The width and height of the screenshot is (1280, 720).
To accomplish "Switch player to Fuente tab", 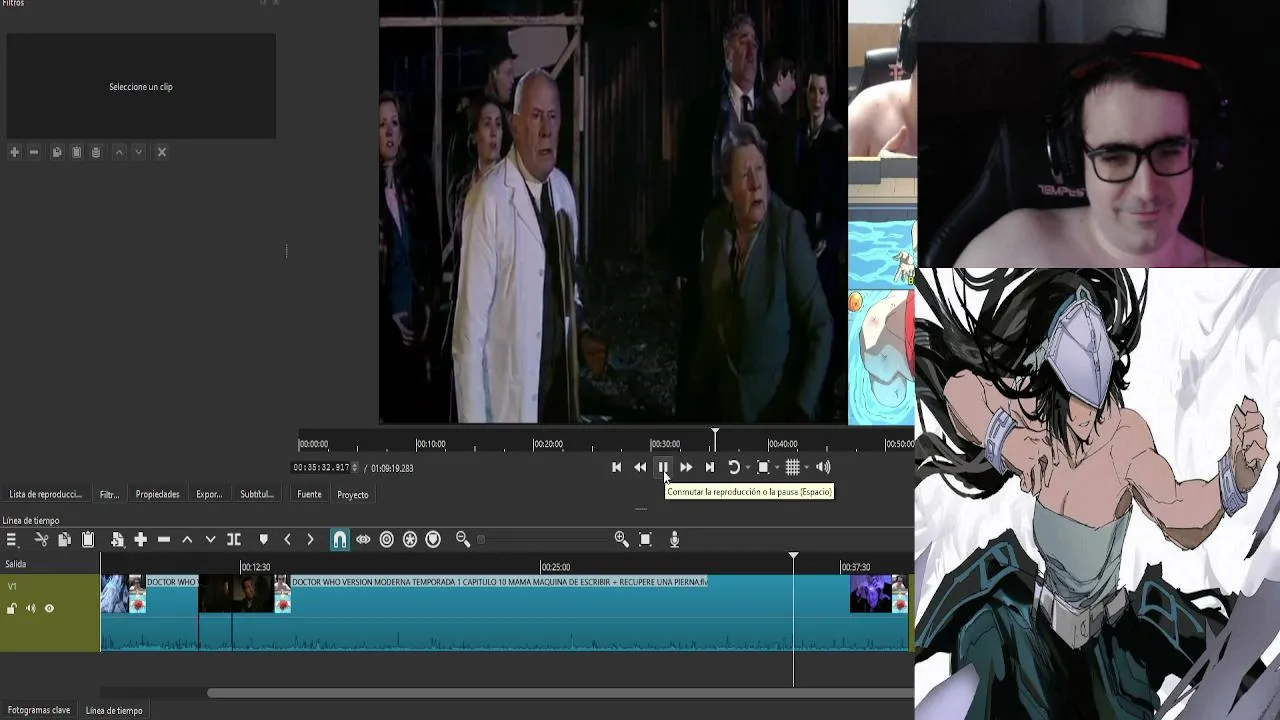I will [310, 494].
